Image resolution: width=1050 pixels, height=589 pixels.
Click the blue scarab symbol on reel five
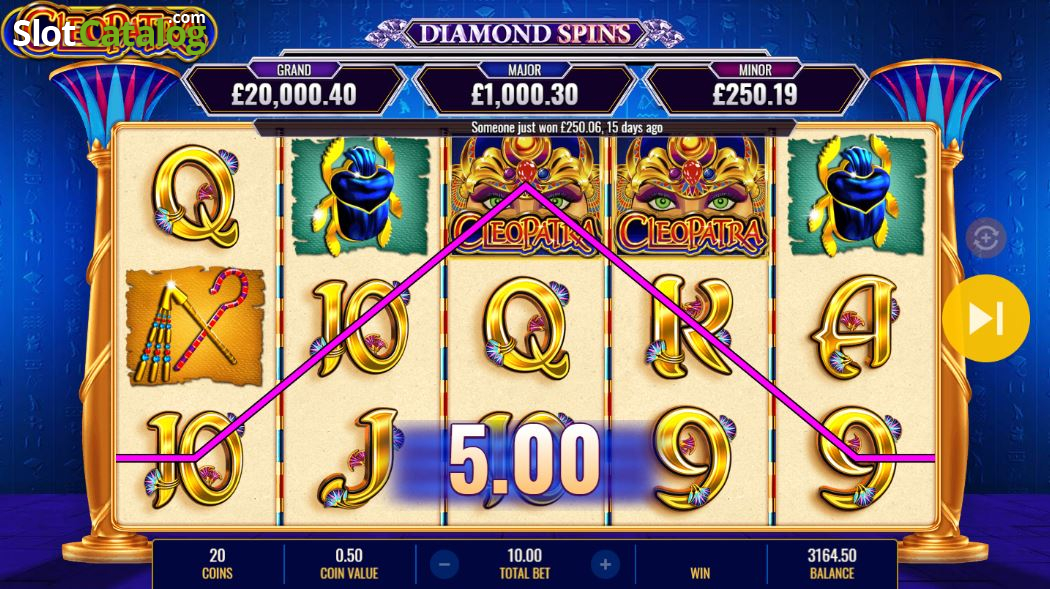pos(856,195)
